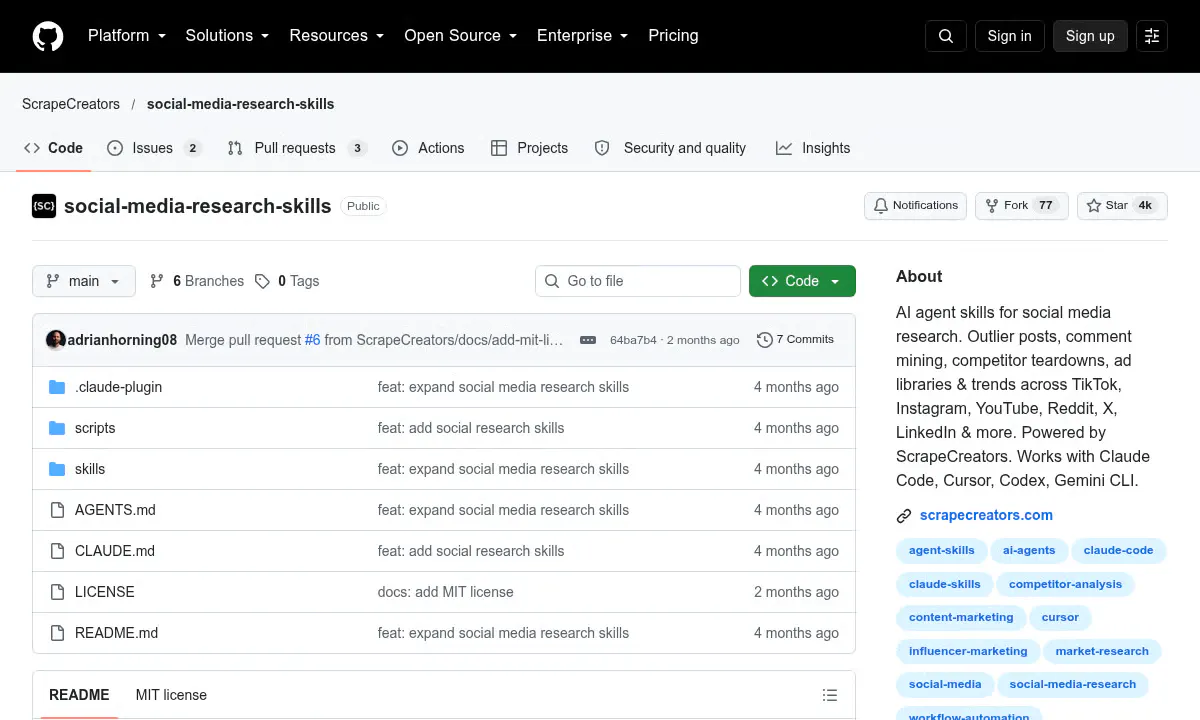Switch to the Insights tab
Screen dimensions: 1200x720
pos(813,148)
